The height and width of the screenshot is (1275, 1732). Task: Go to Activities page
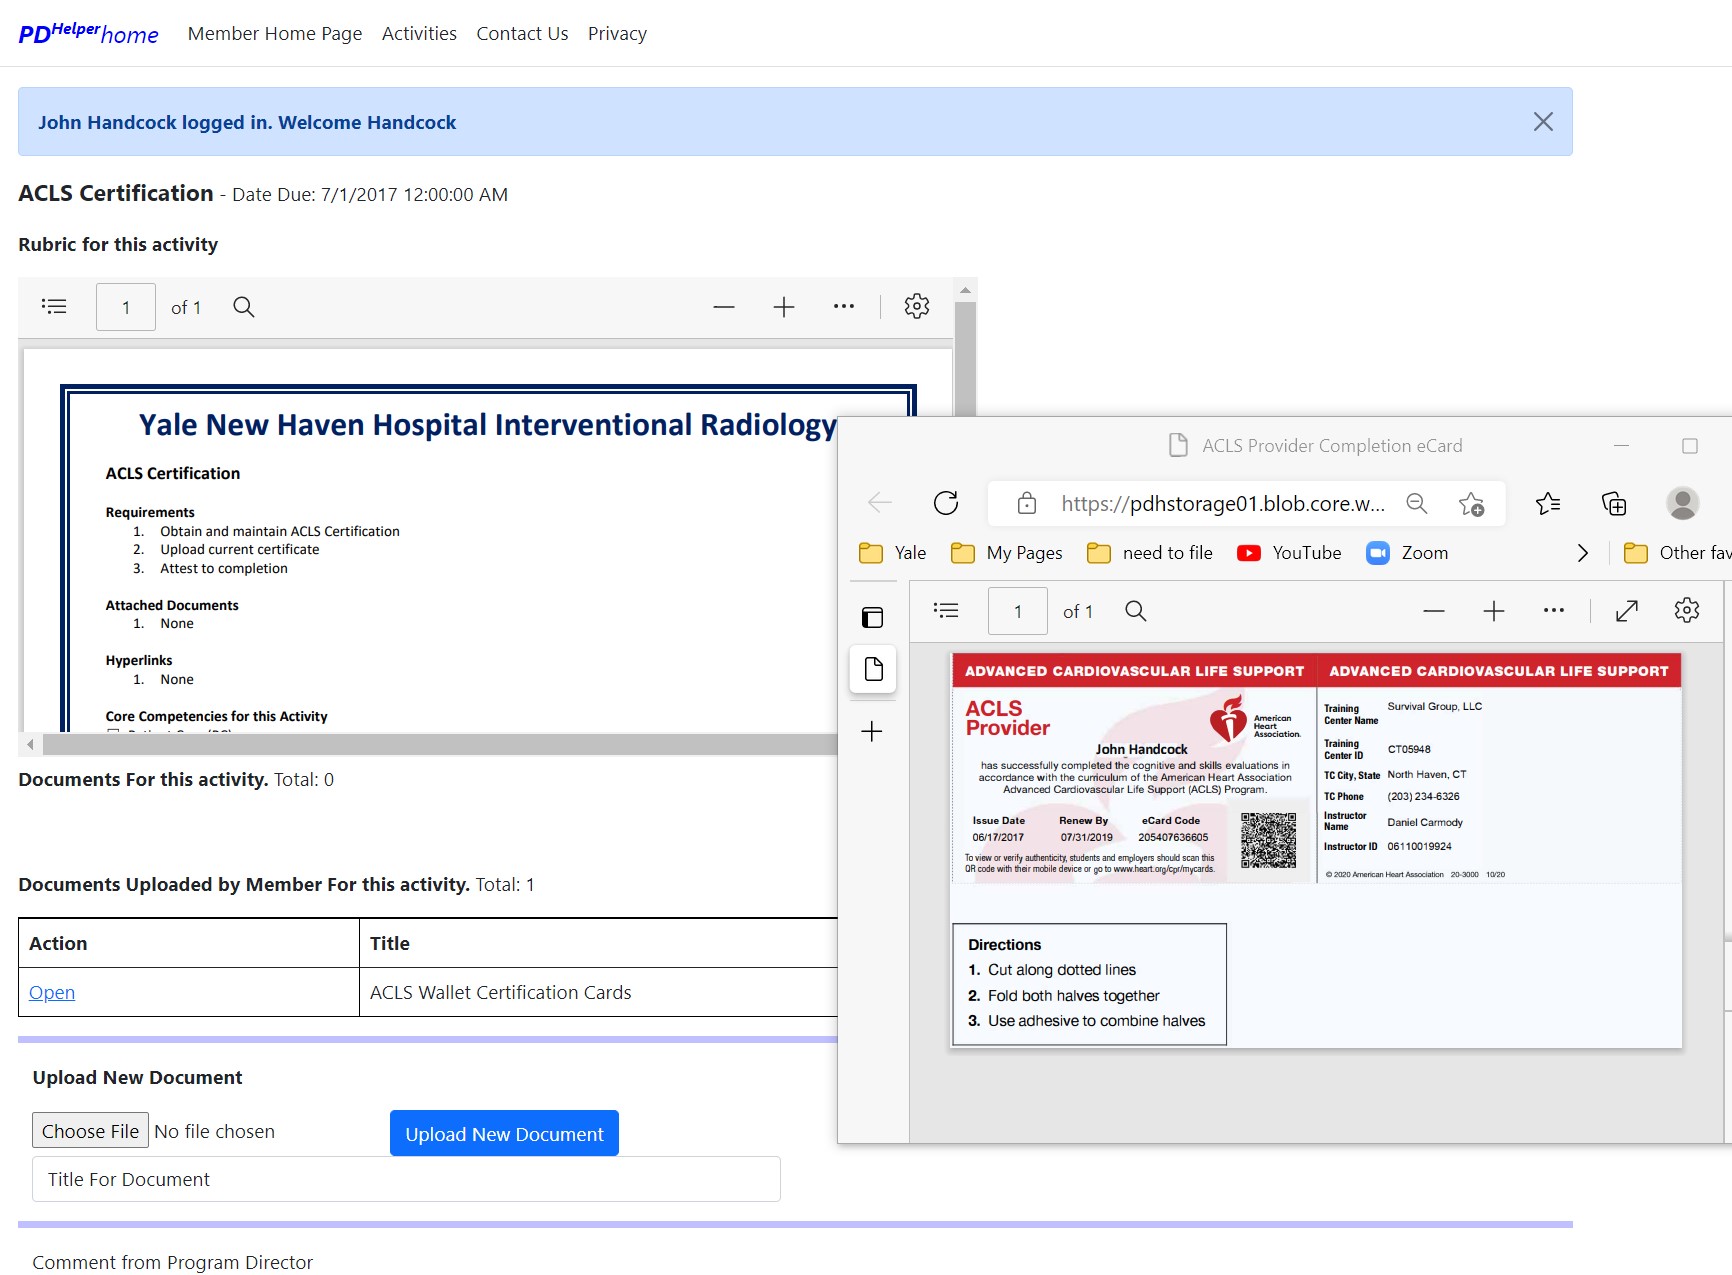(x=419, y=33)
